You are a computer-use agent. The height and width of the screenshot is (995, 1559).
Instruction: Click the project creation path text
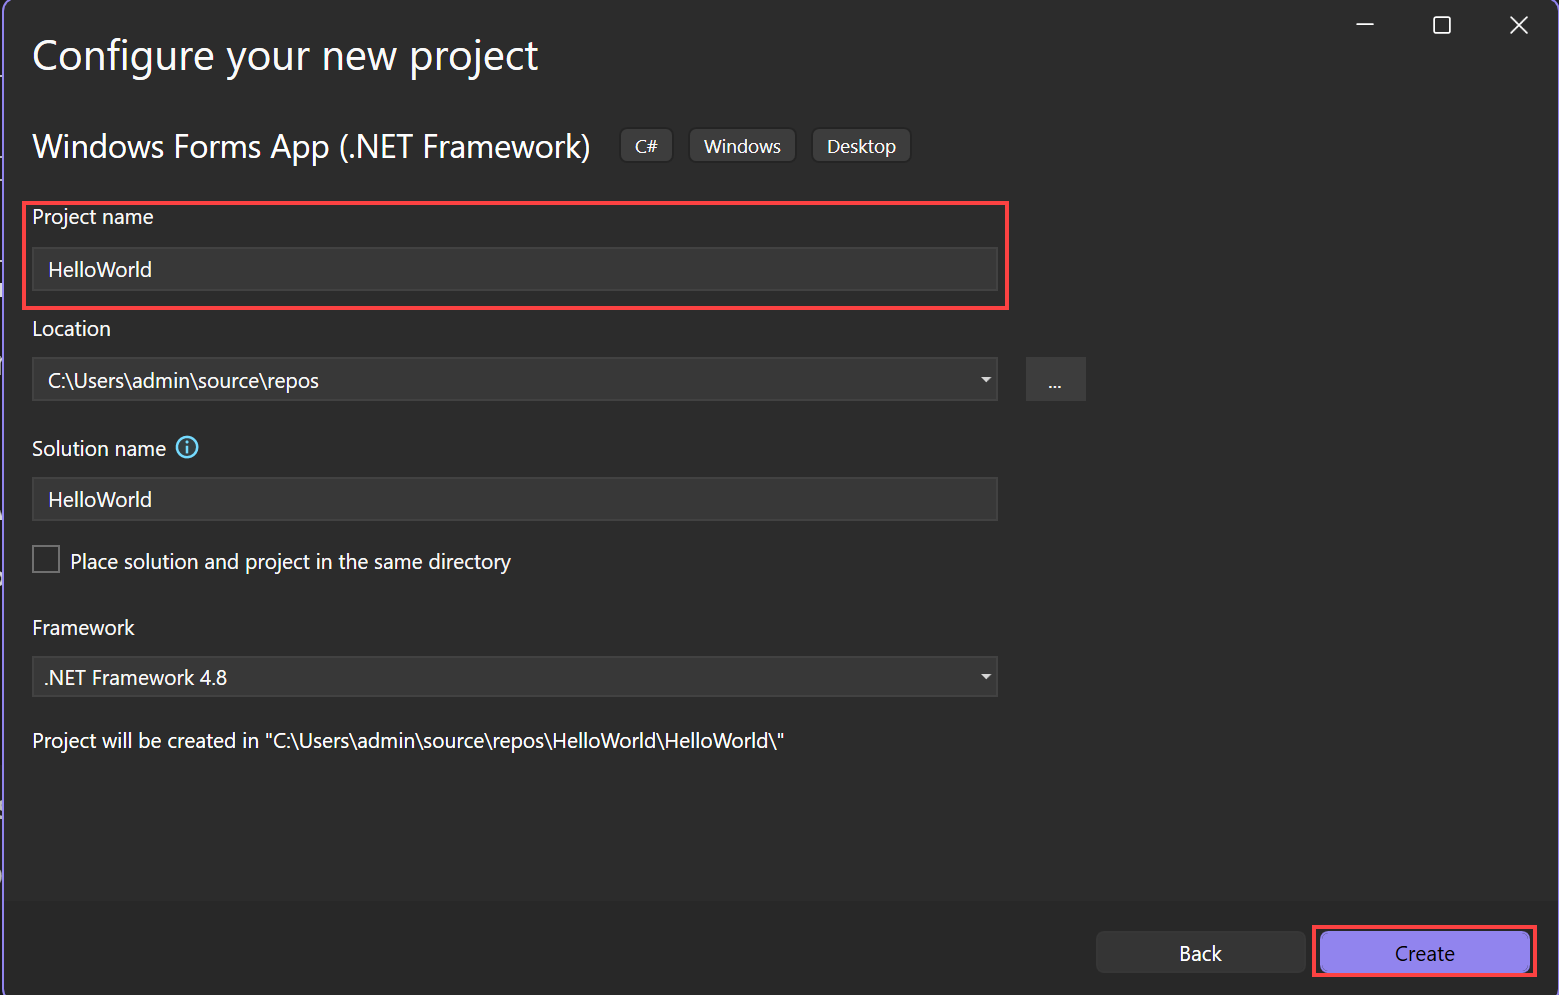pos(408,740)
